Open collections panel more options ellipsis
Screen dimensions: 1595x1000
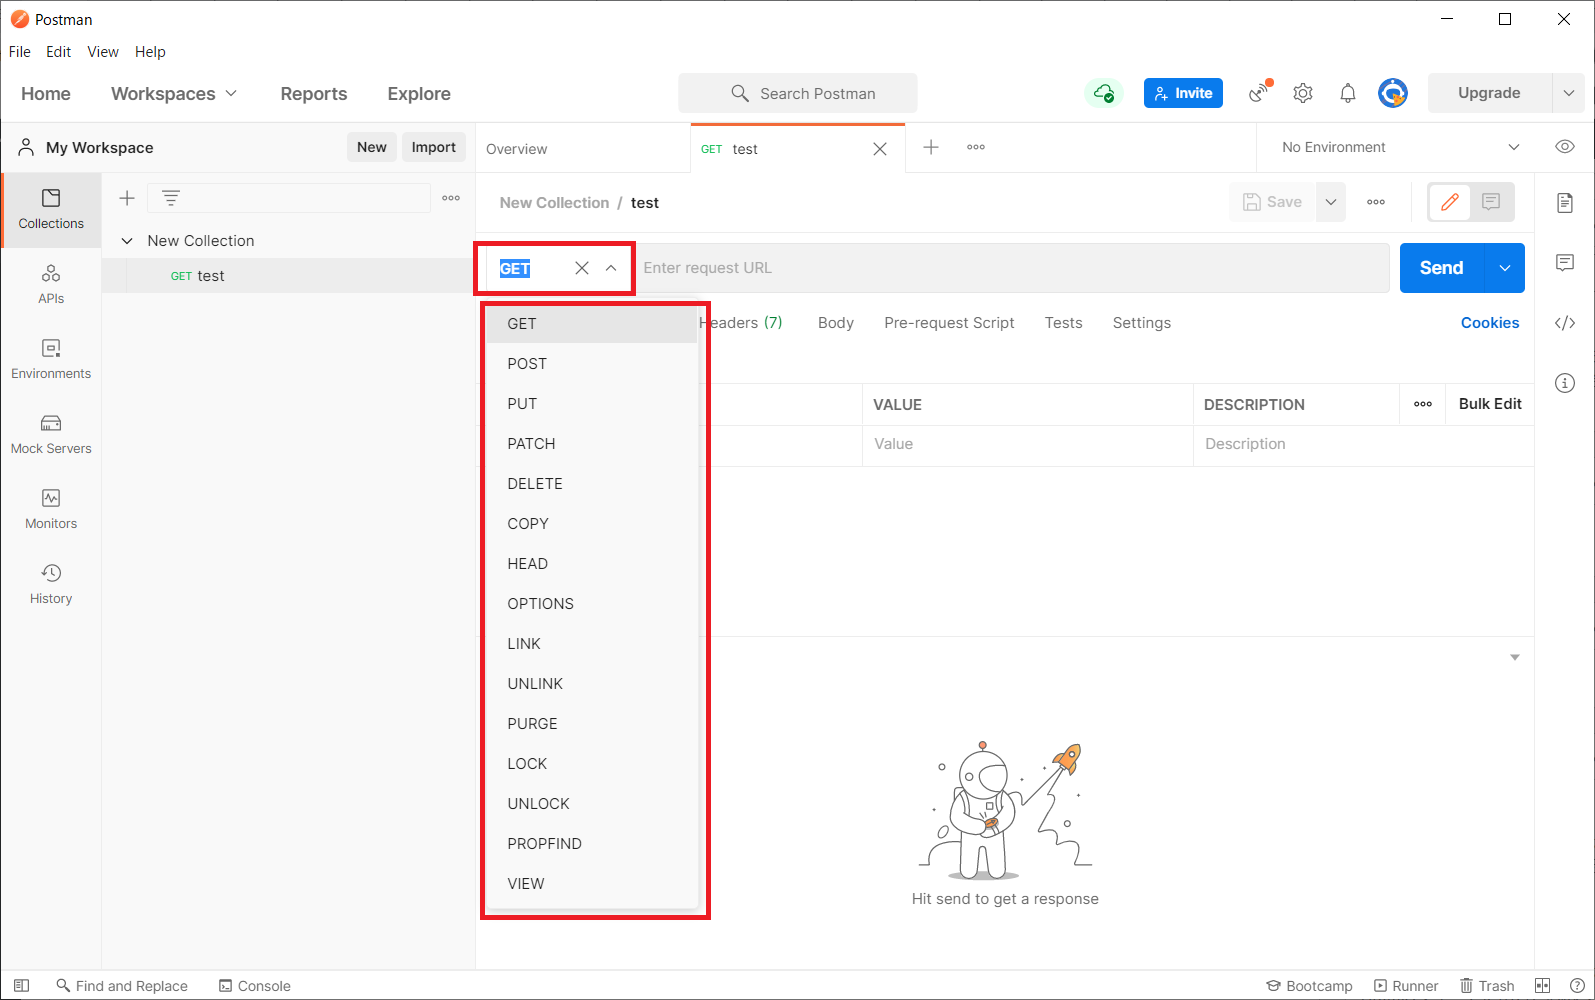click(x=451, y=198)
